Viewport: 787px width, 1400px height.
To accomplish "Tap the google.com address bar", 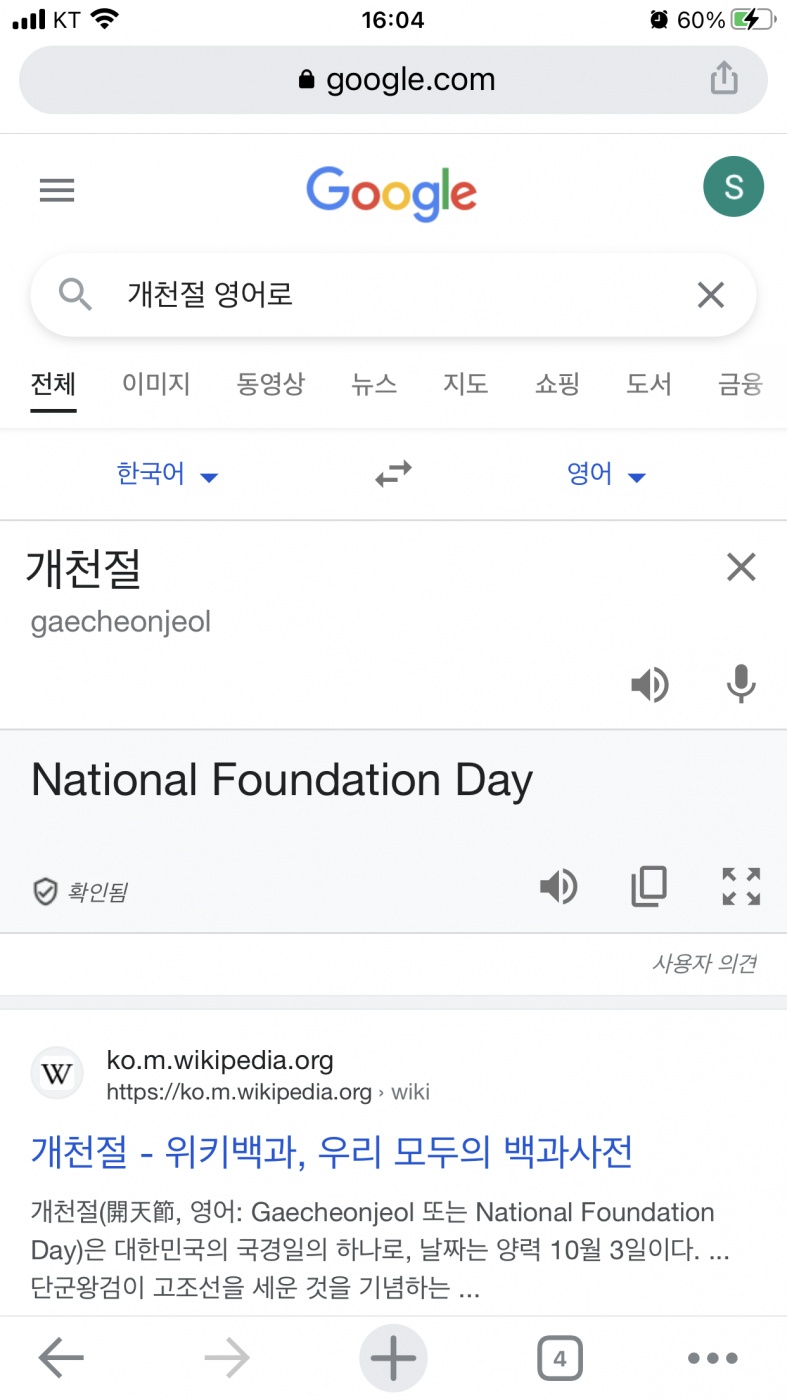I will pos(395,80).
